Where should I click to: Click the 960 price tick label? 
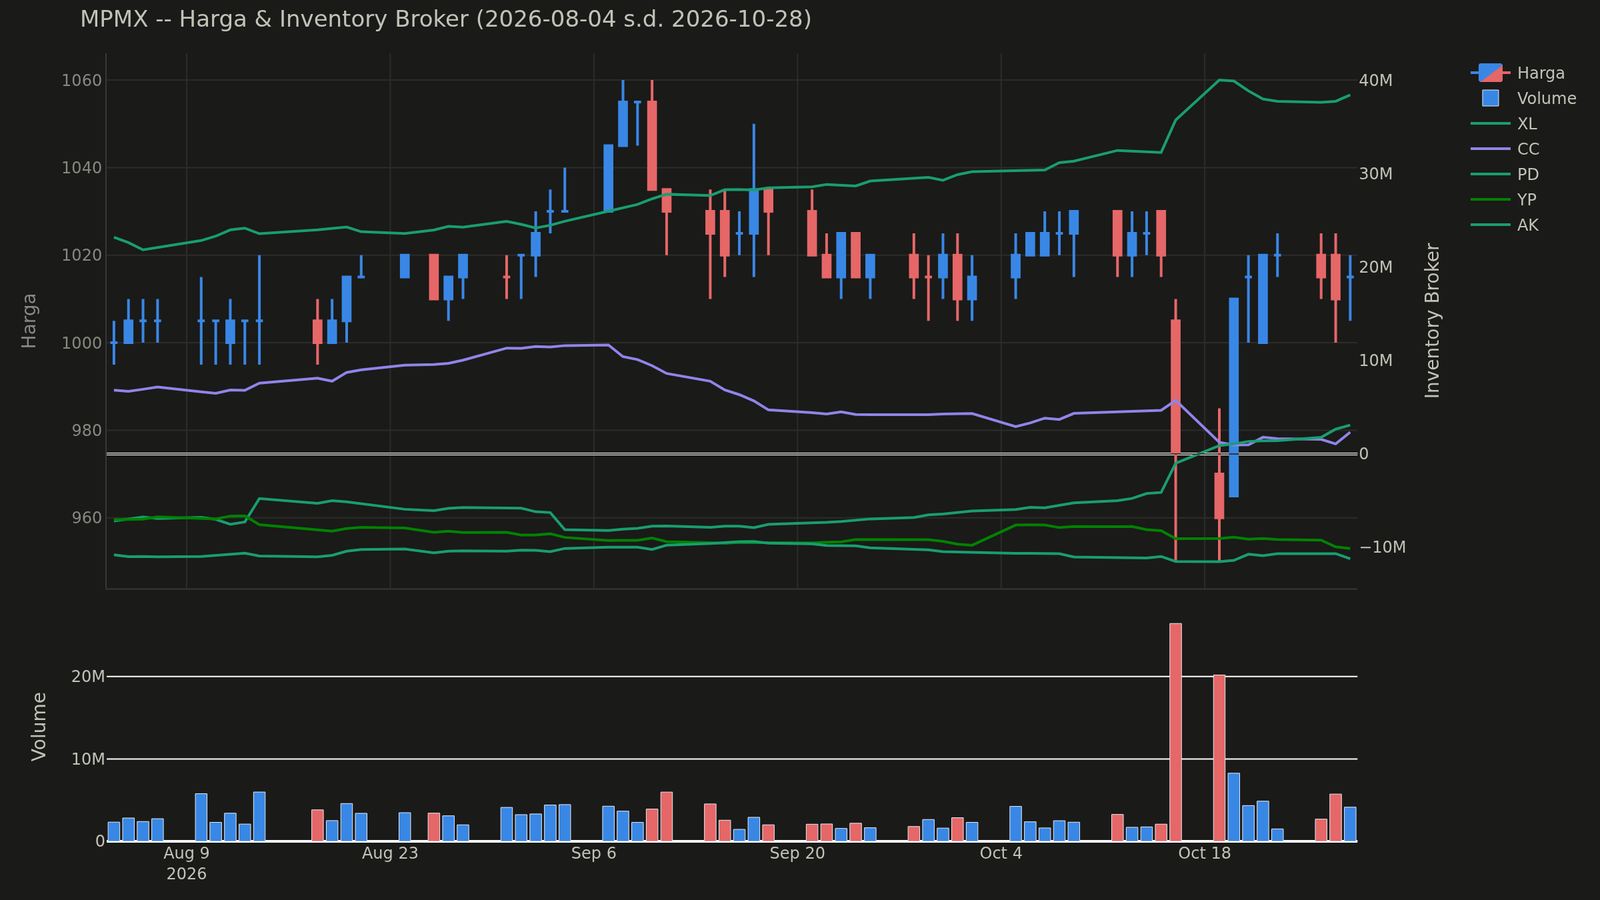pos(87,518)
